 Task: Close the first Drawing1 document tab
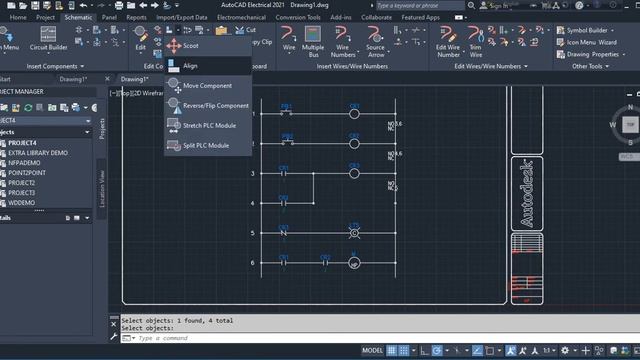(107, 79)
